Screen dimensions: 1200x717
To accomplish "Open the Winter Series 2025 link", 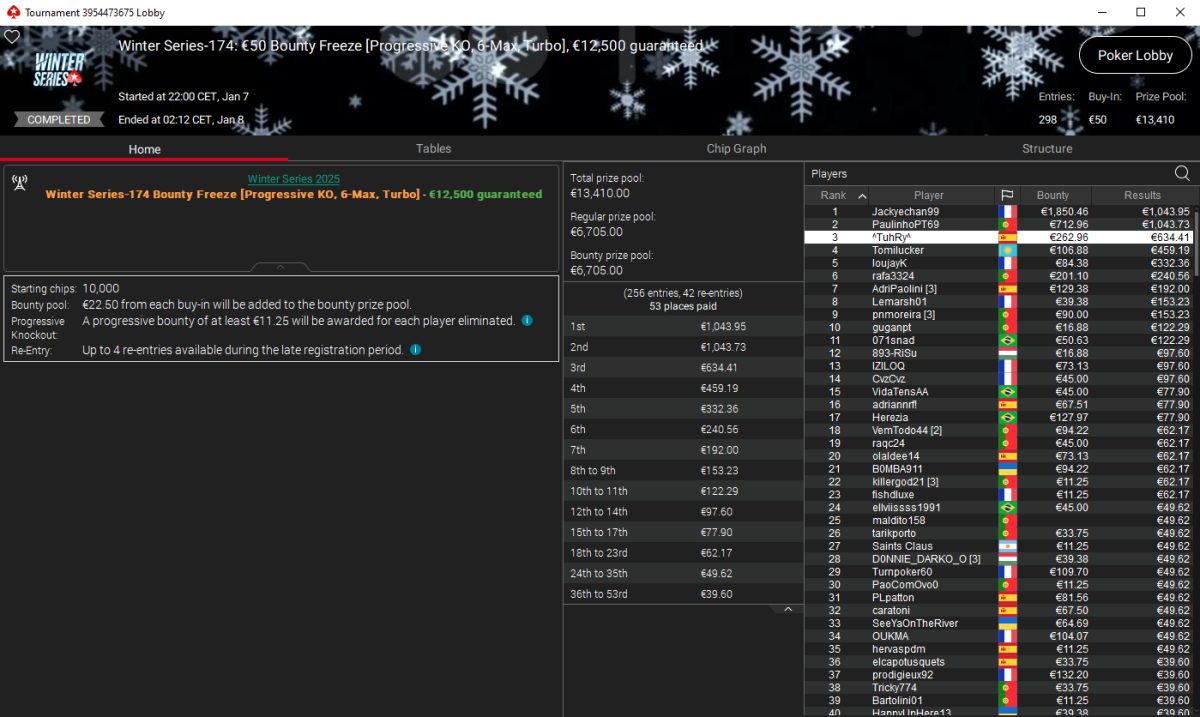I will tap(293, 179).
